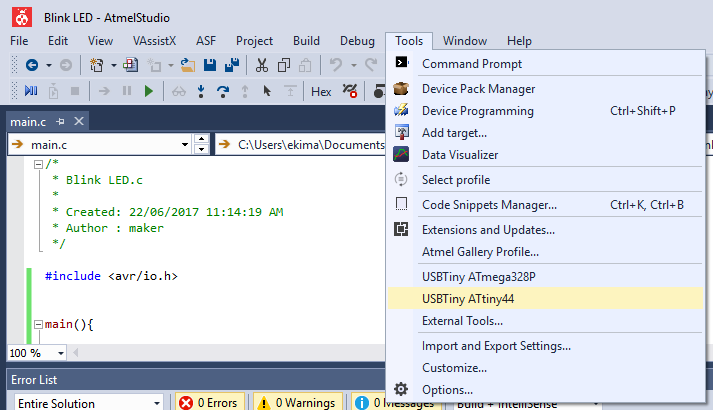Image resolution: width=713 pixels, height=410 pixels.
Task: Close the main.c editor tab
Action: point(79,121)
